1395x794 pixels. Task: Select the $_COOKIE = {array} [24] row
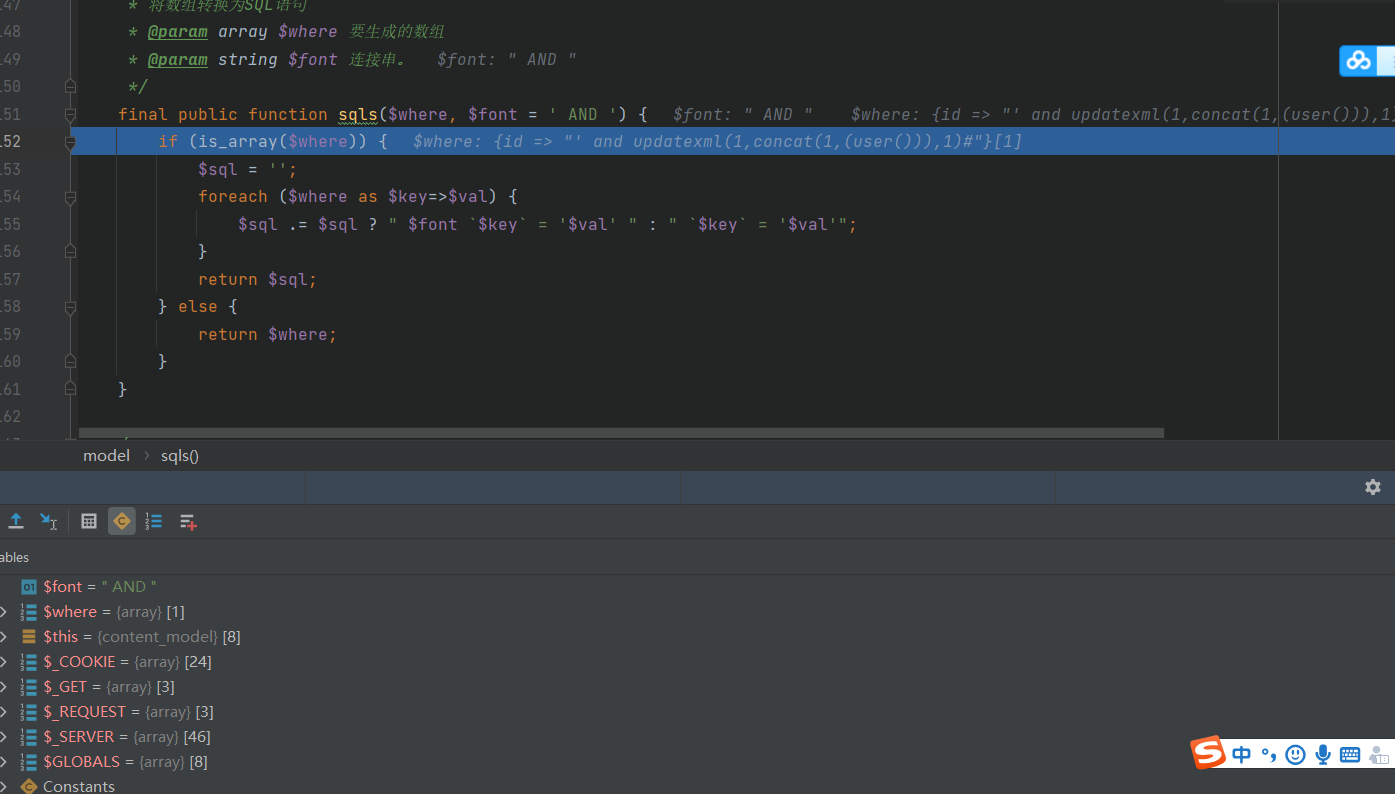tap(697, 662)
